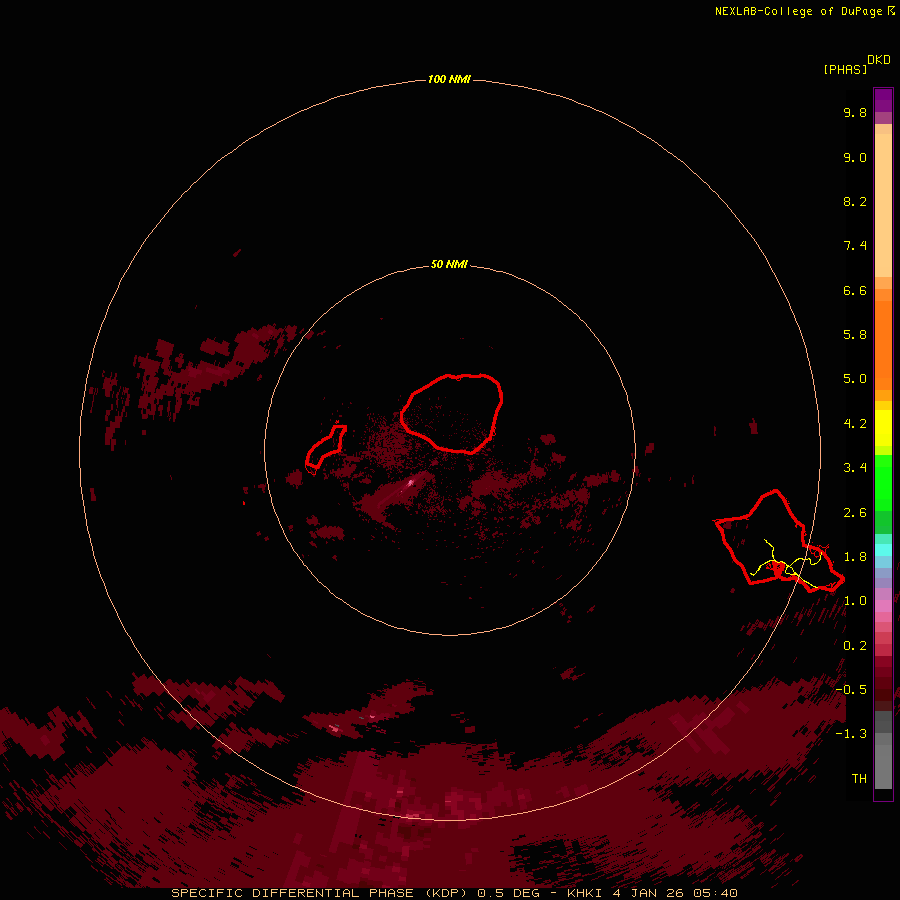Viewport: 900px width, 900px height.
Task: Click the 05:40 timestamp
Action: [715, 893]
